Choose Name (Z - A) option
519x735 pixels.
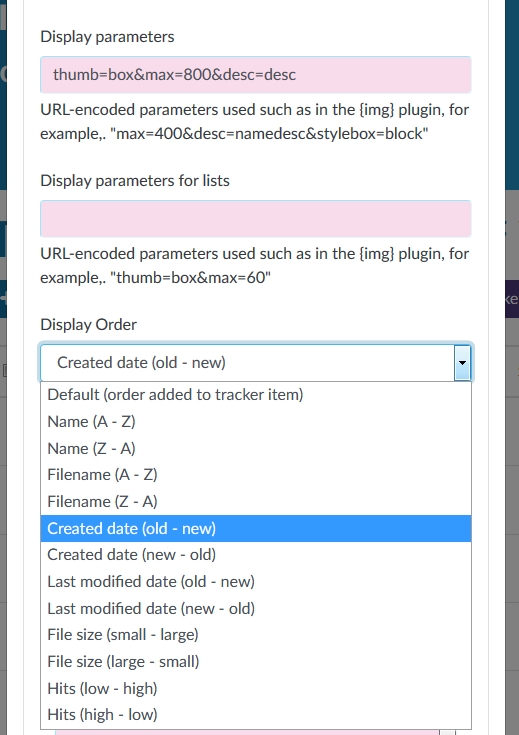[256, 449]
